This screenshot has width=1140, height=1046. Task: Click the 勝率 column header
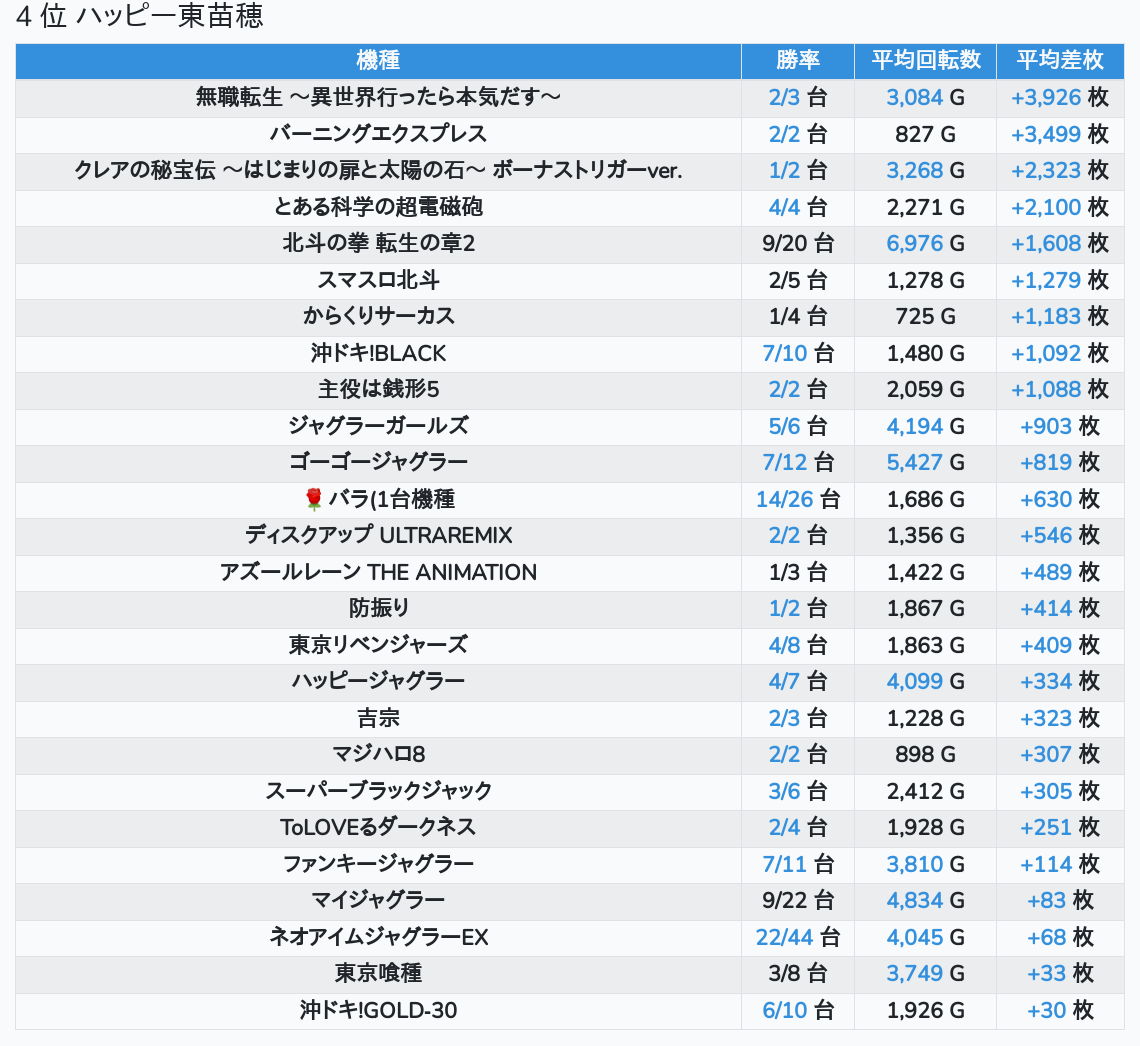[x=797, y=60]
